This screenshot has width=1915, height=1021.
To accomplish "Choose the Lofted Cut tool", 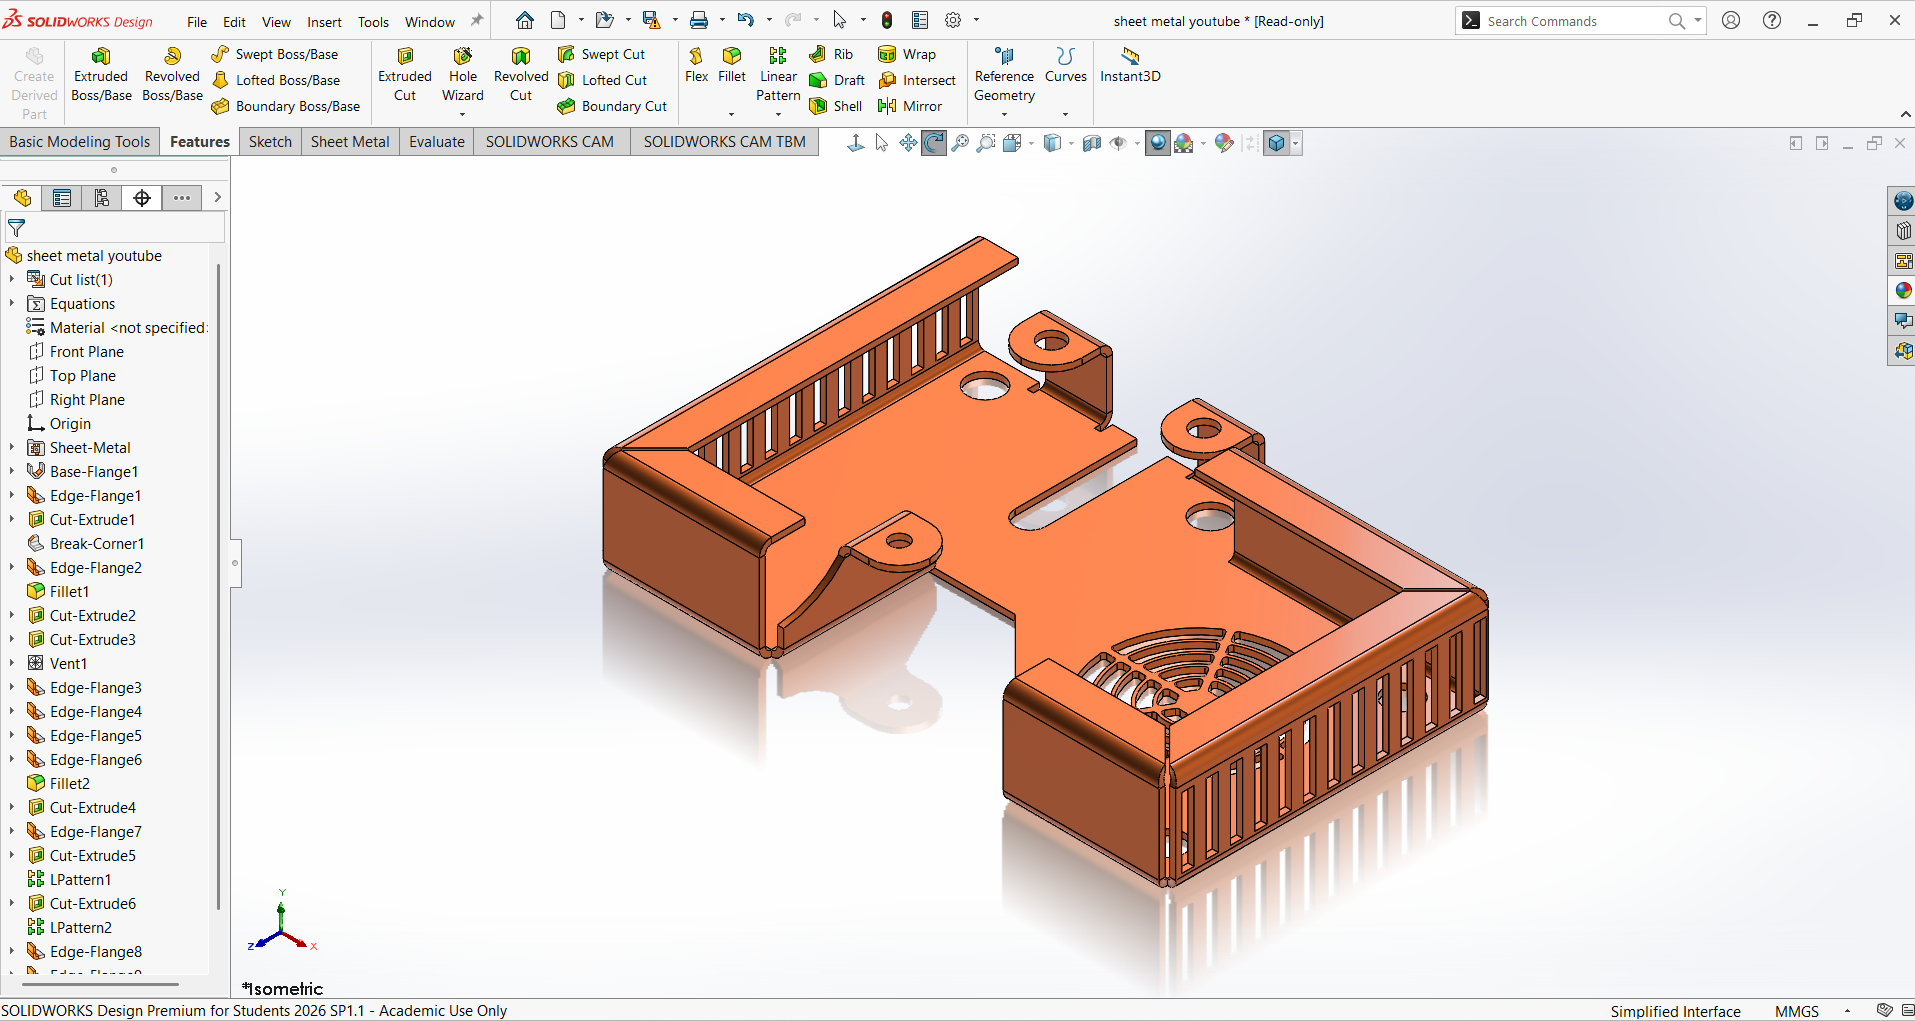I will (603, 80).
